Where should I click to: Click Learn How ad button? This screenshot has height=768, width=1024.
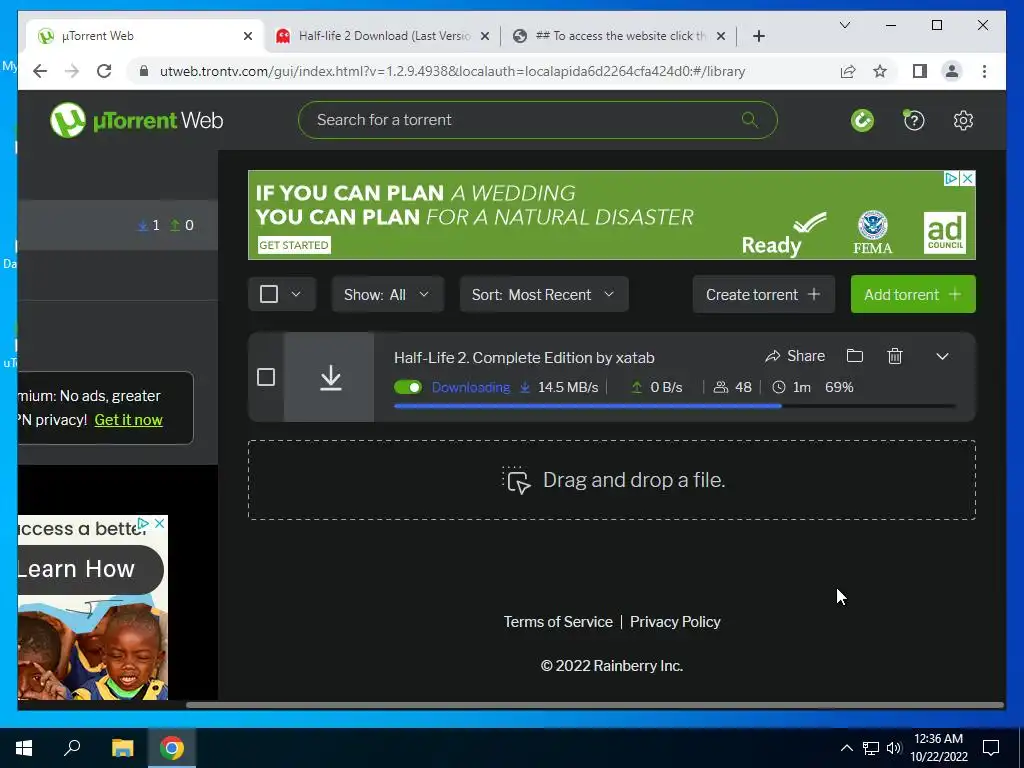(90, 569)
